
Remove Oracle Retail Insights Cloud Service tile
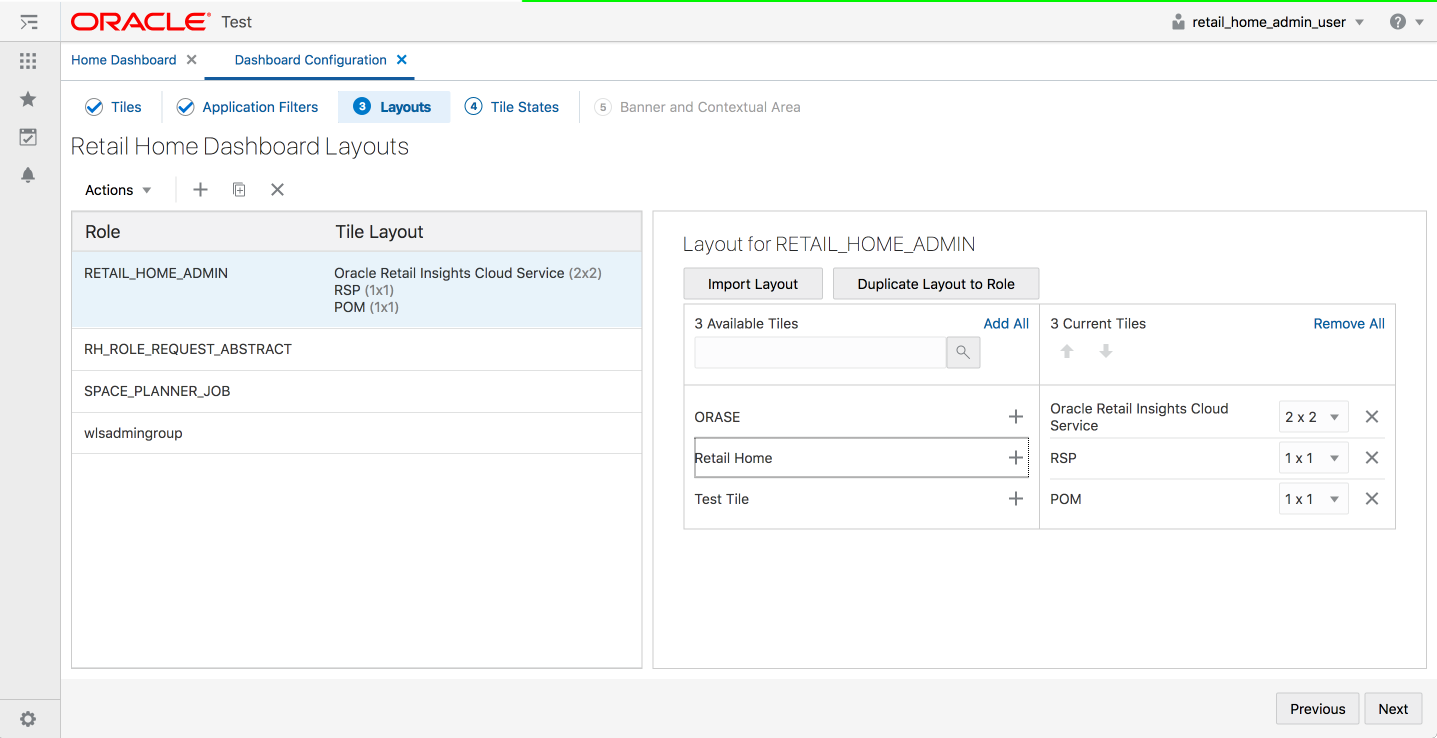[x=1372, y=417]
